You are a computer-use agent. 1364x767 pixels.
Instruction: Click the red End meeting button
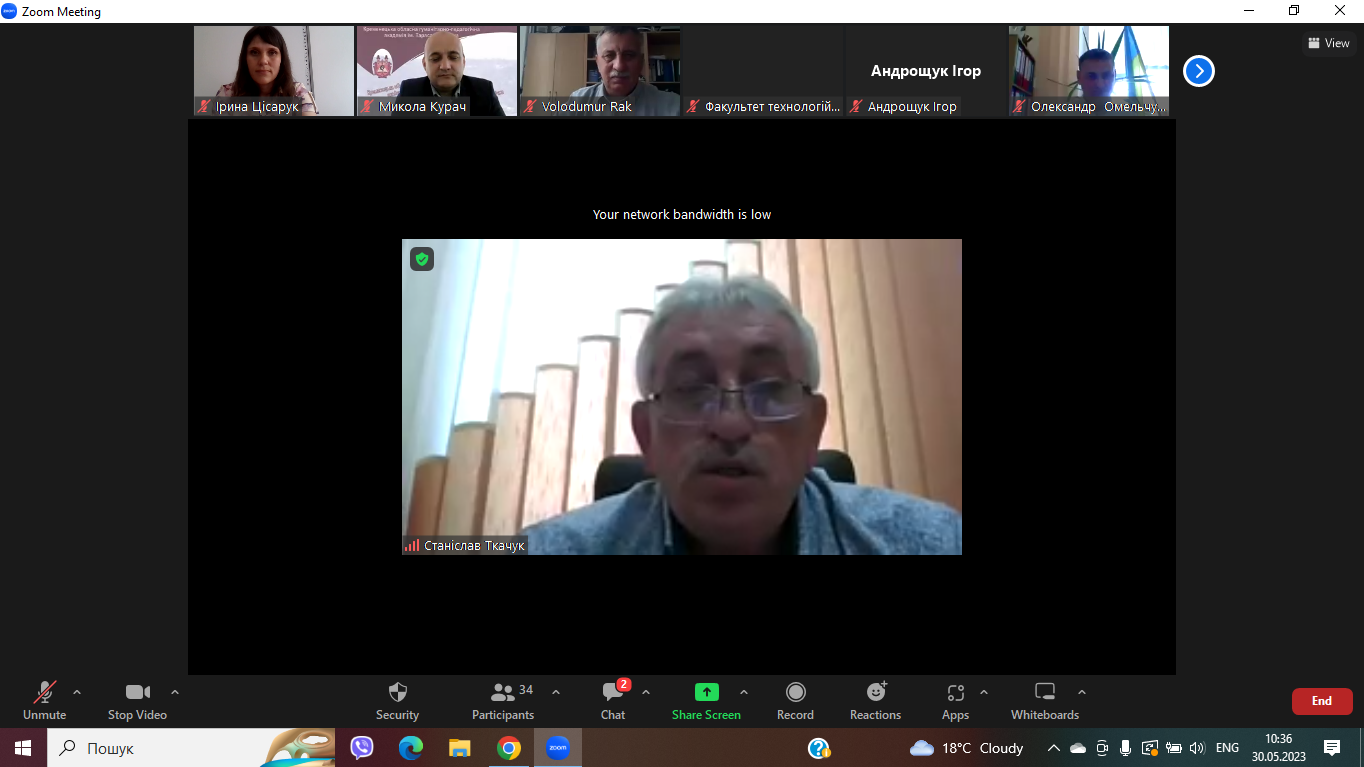(x=1321, y=701)
